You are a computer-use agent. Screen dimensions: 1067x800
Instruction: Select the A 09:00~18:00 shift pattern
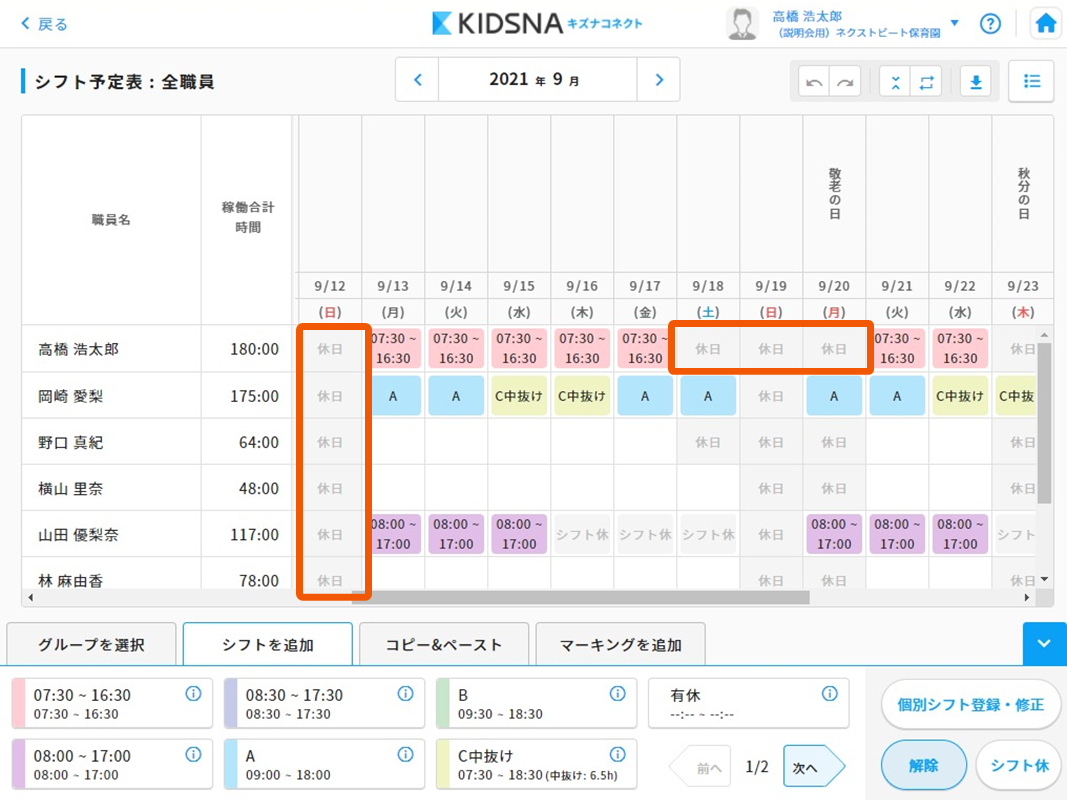tap(317, 765)
